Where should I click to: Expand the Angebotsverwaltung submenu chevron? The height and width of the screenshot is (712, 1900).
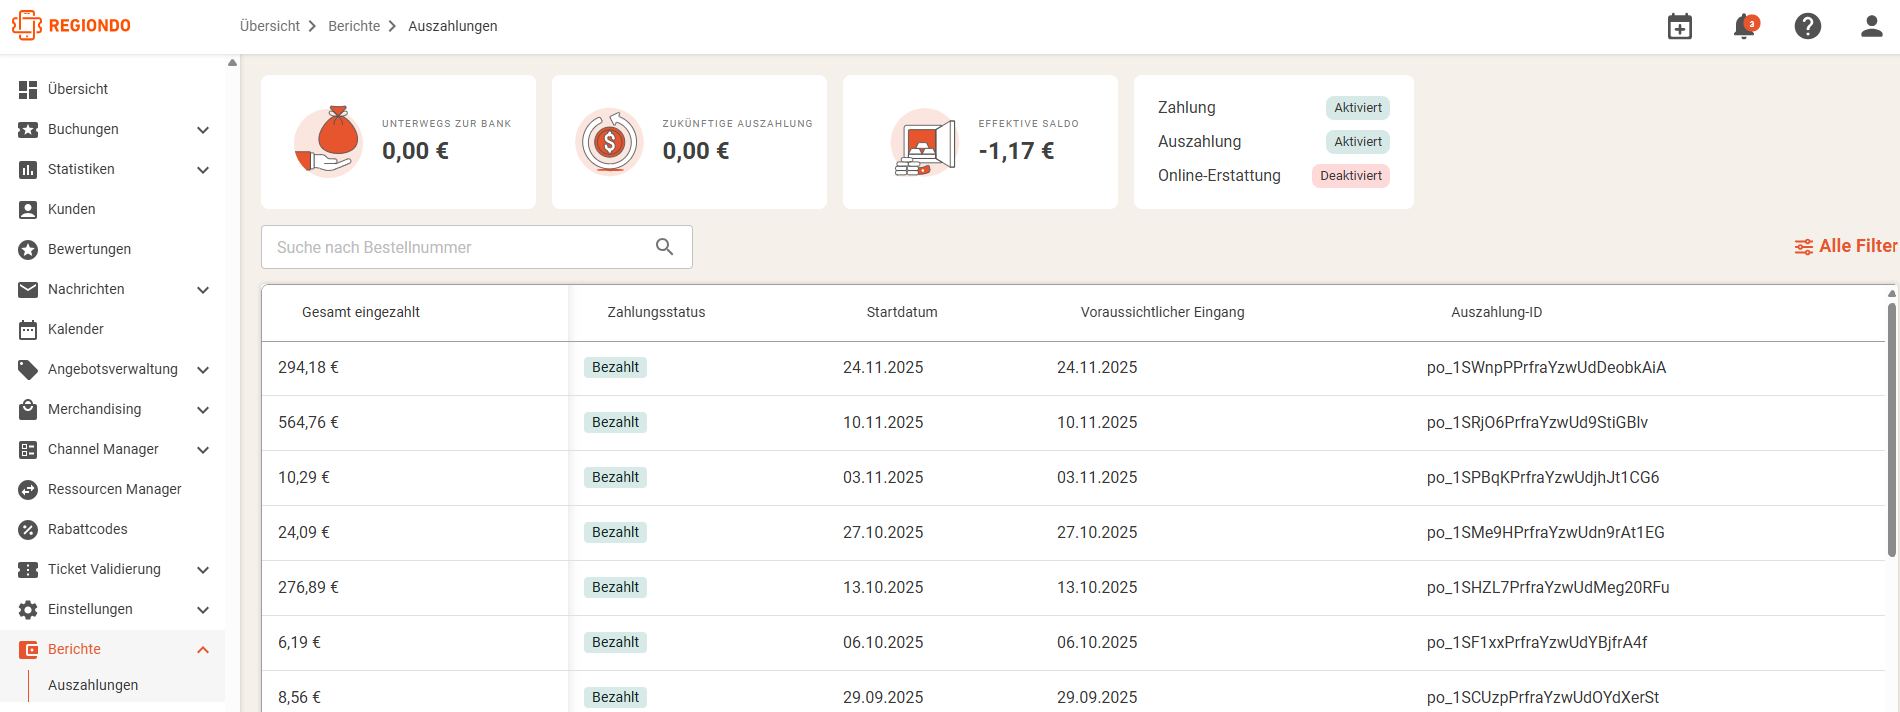pos(203,370)
